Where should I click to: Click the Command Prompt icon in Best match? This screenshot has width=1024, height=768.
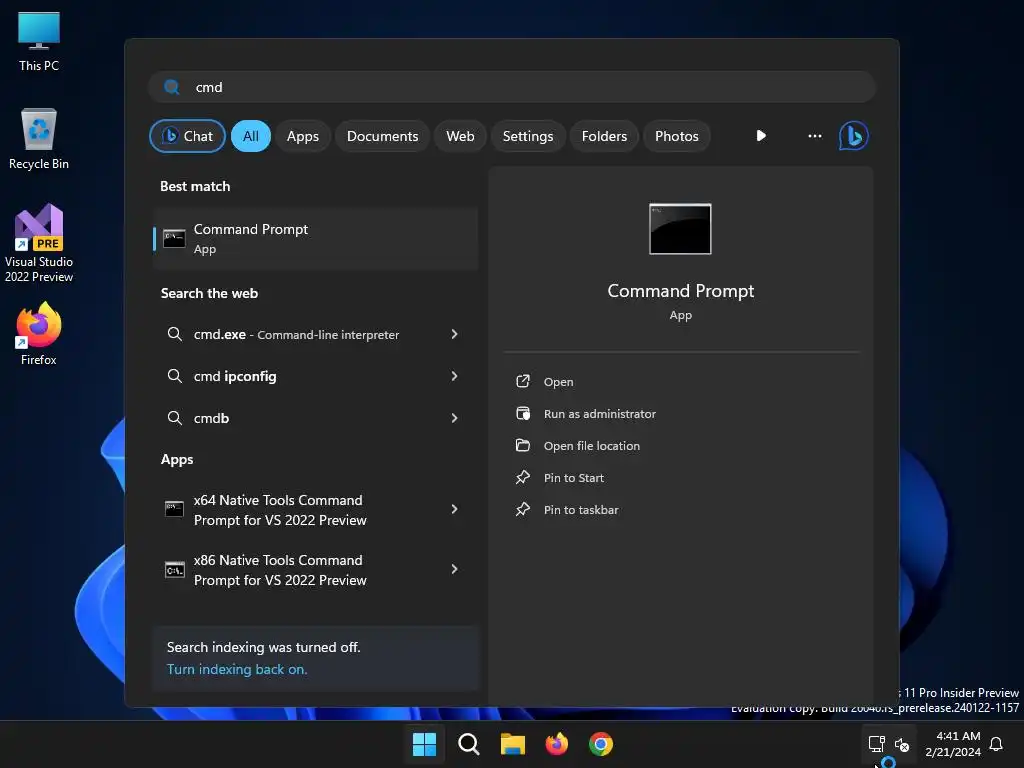click(174, 238)
